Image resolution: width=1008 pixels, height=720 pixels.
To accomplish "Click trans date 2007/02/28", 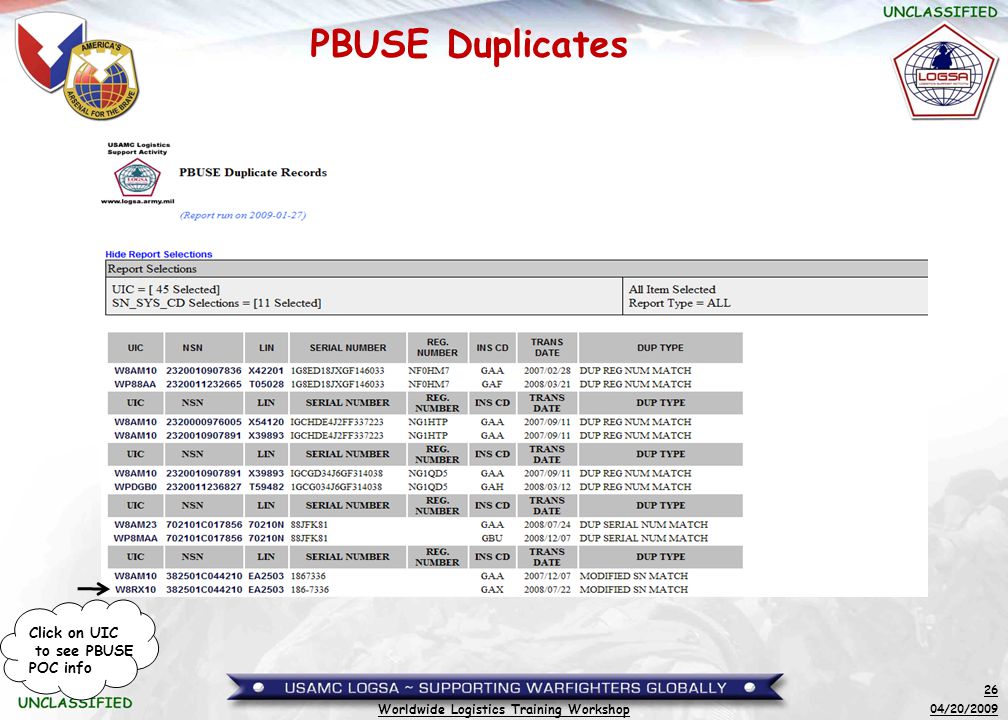I will (547, 370).
